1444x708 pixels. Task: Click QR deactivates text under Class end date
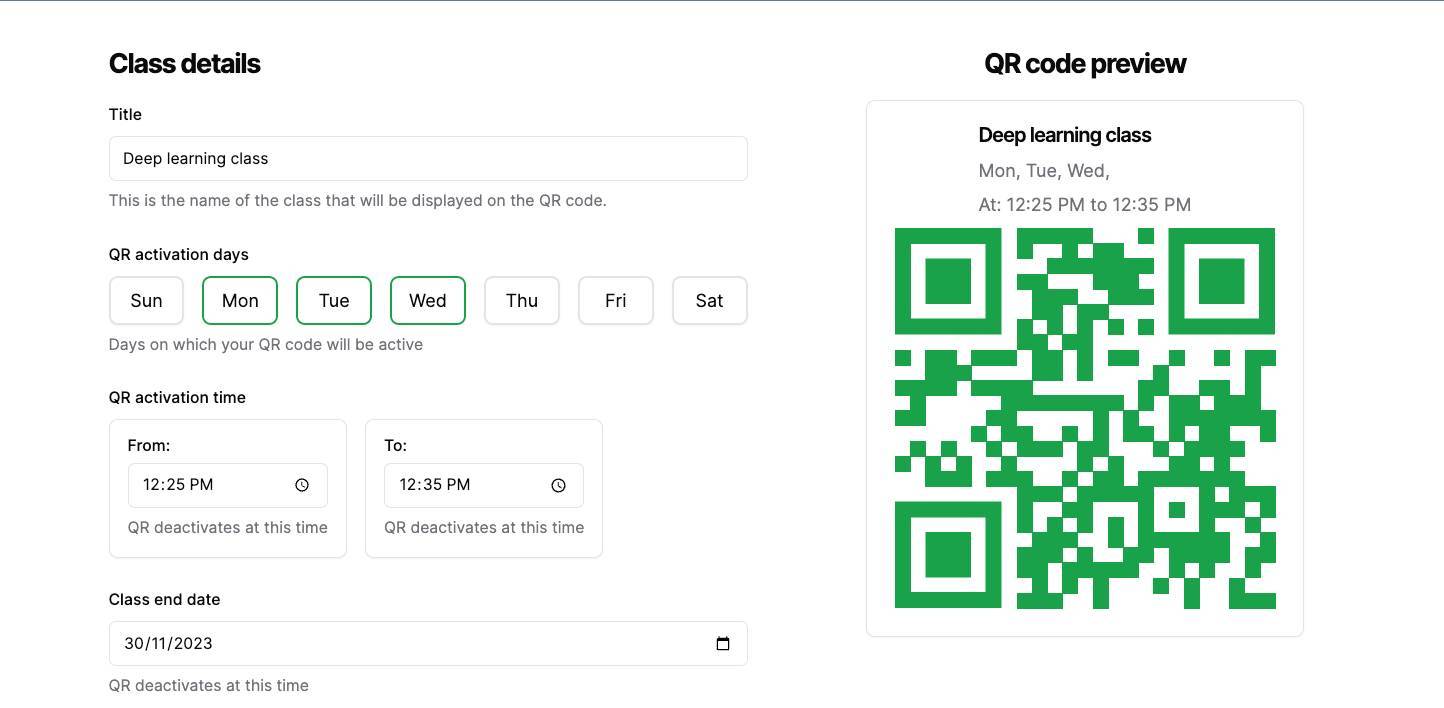click(209, 685)
